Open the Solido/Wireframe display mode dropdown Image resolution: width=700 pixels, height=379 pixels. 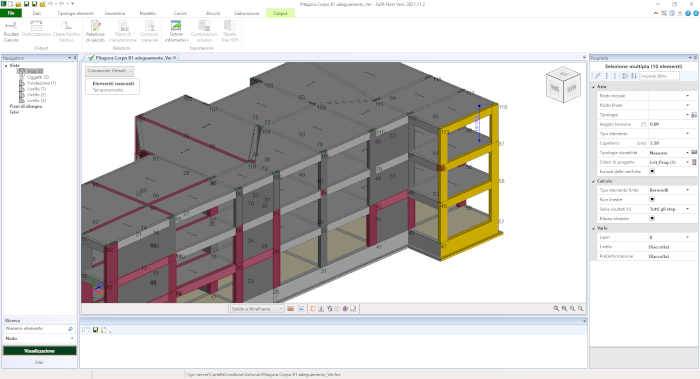pyautogui.click(x=257, y=308)
